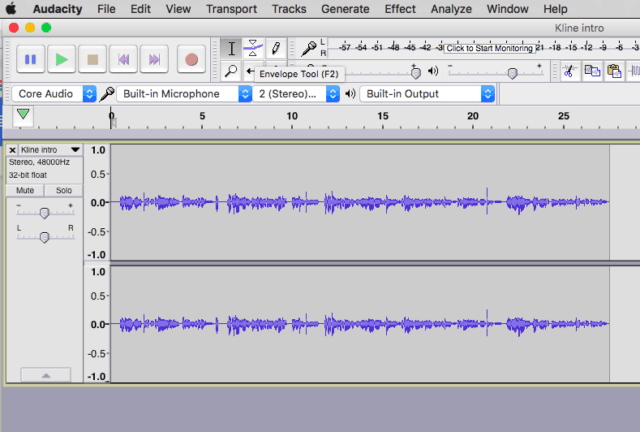This screenshot has width=640, height=432.
Task: Open the 2 (Stereo) channels dropdown
Action: click(296, 94)
